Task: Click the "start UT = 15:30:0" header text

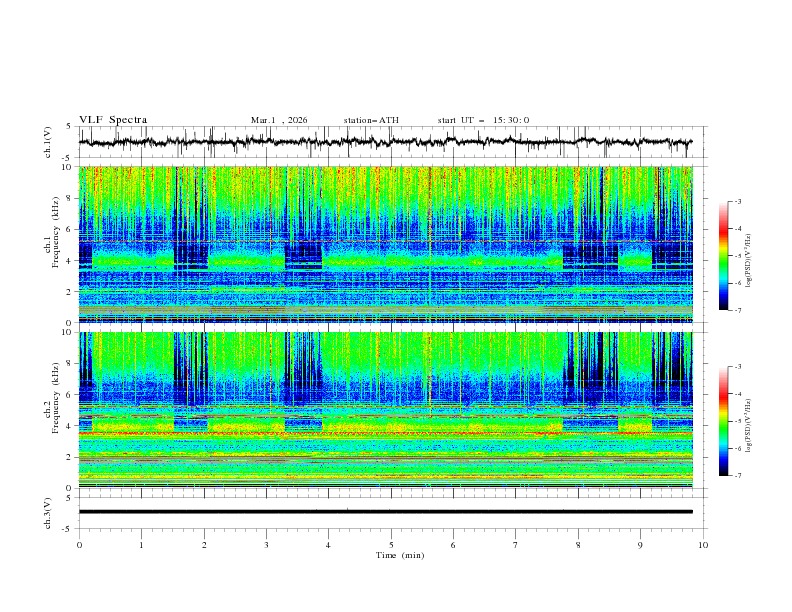Action: [483, 120]
